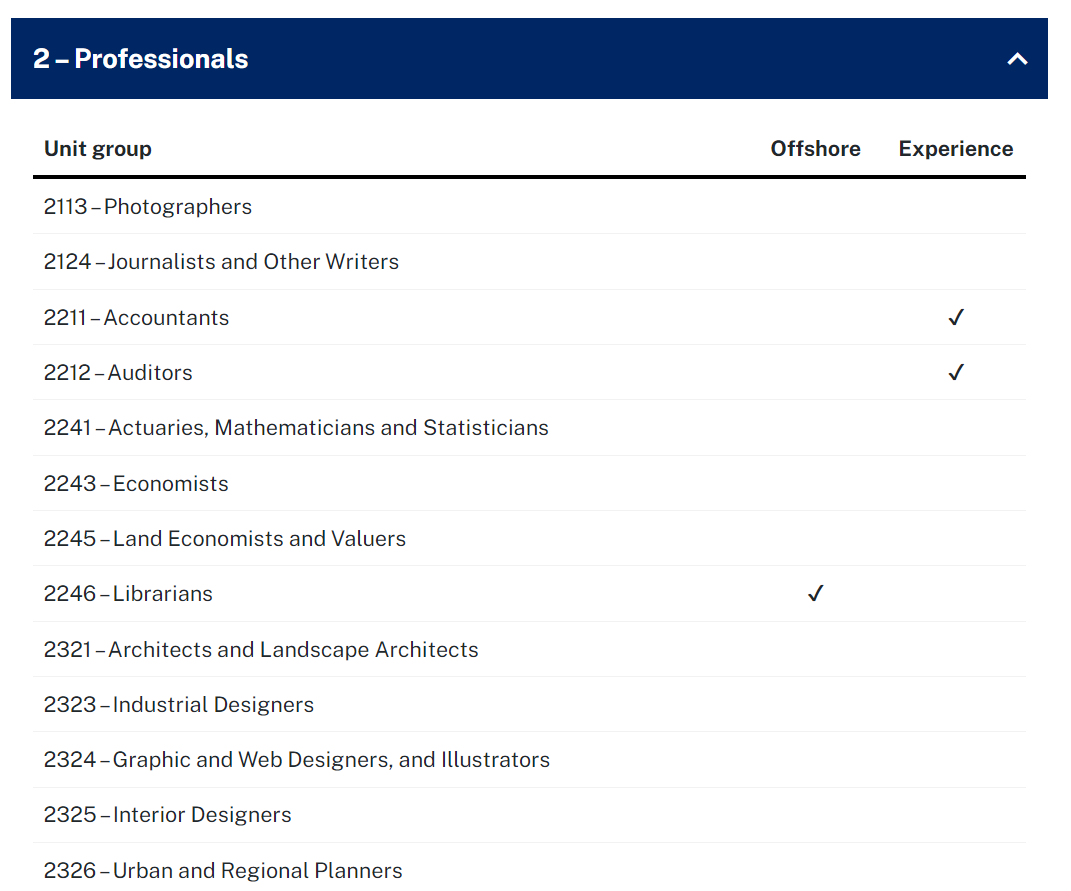The image size is (1071, 891).
Task: Click the 2212 Auditors entry
Action: [118, 373]
